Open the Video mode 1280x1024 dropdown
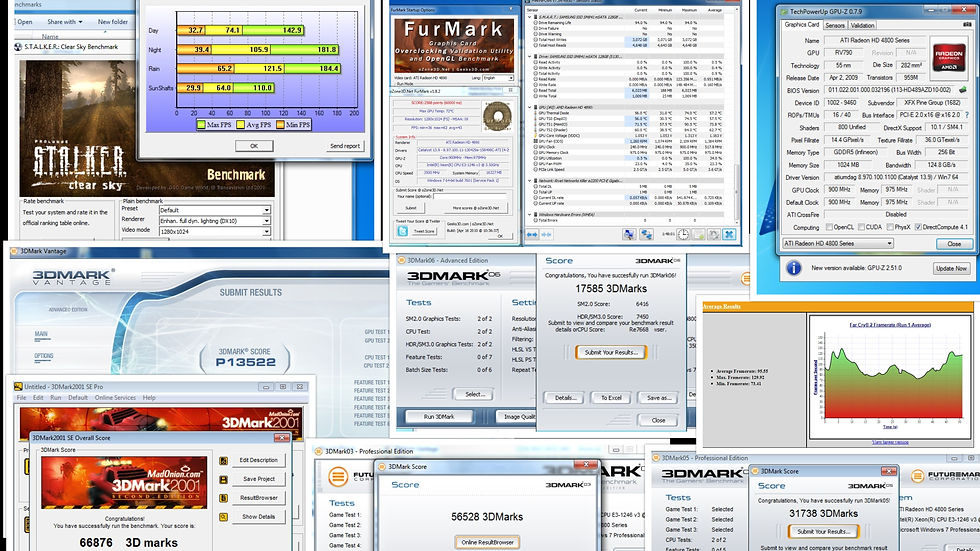Image resolution: width=980 pixels, height=551 pixels. click(x=214, y=231)
